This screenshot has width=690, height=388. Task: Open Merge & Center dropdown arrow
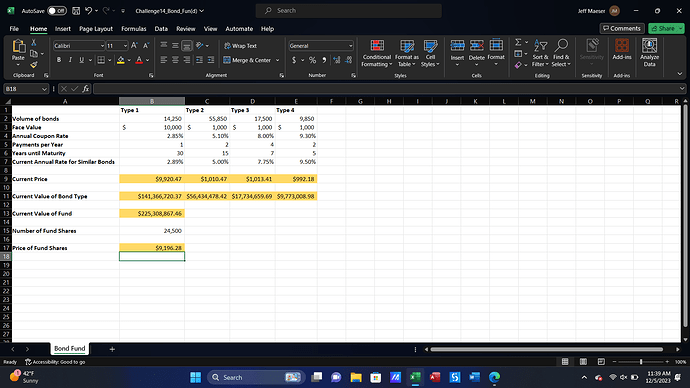pyautogui.click(x=278, y=60)
